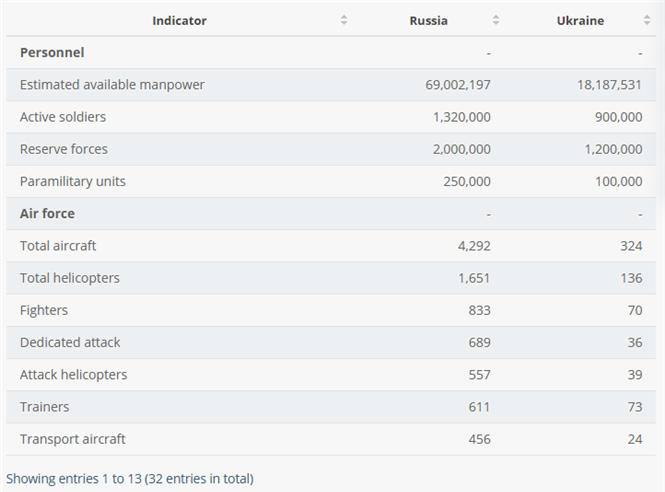Click Ukraine's reserve forces value 1,200,000
Image resolution: width=665 pixels, height=492 pixels.
point(609,149)
